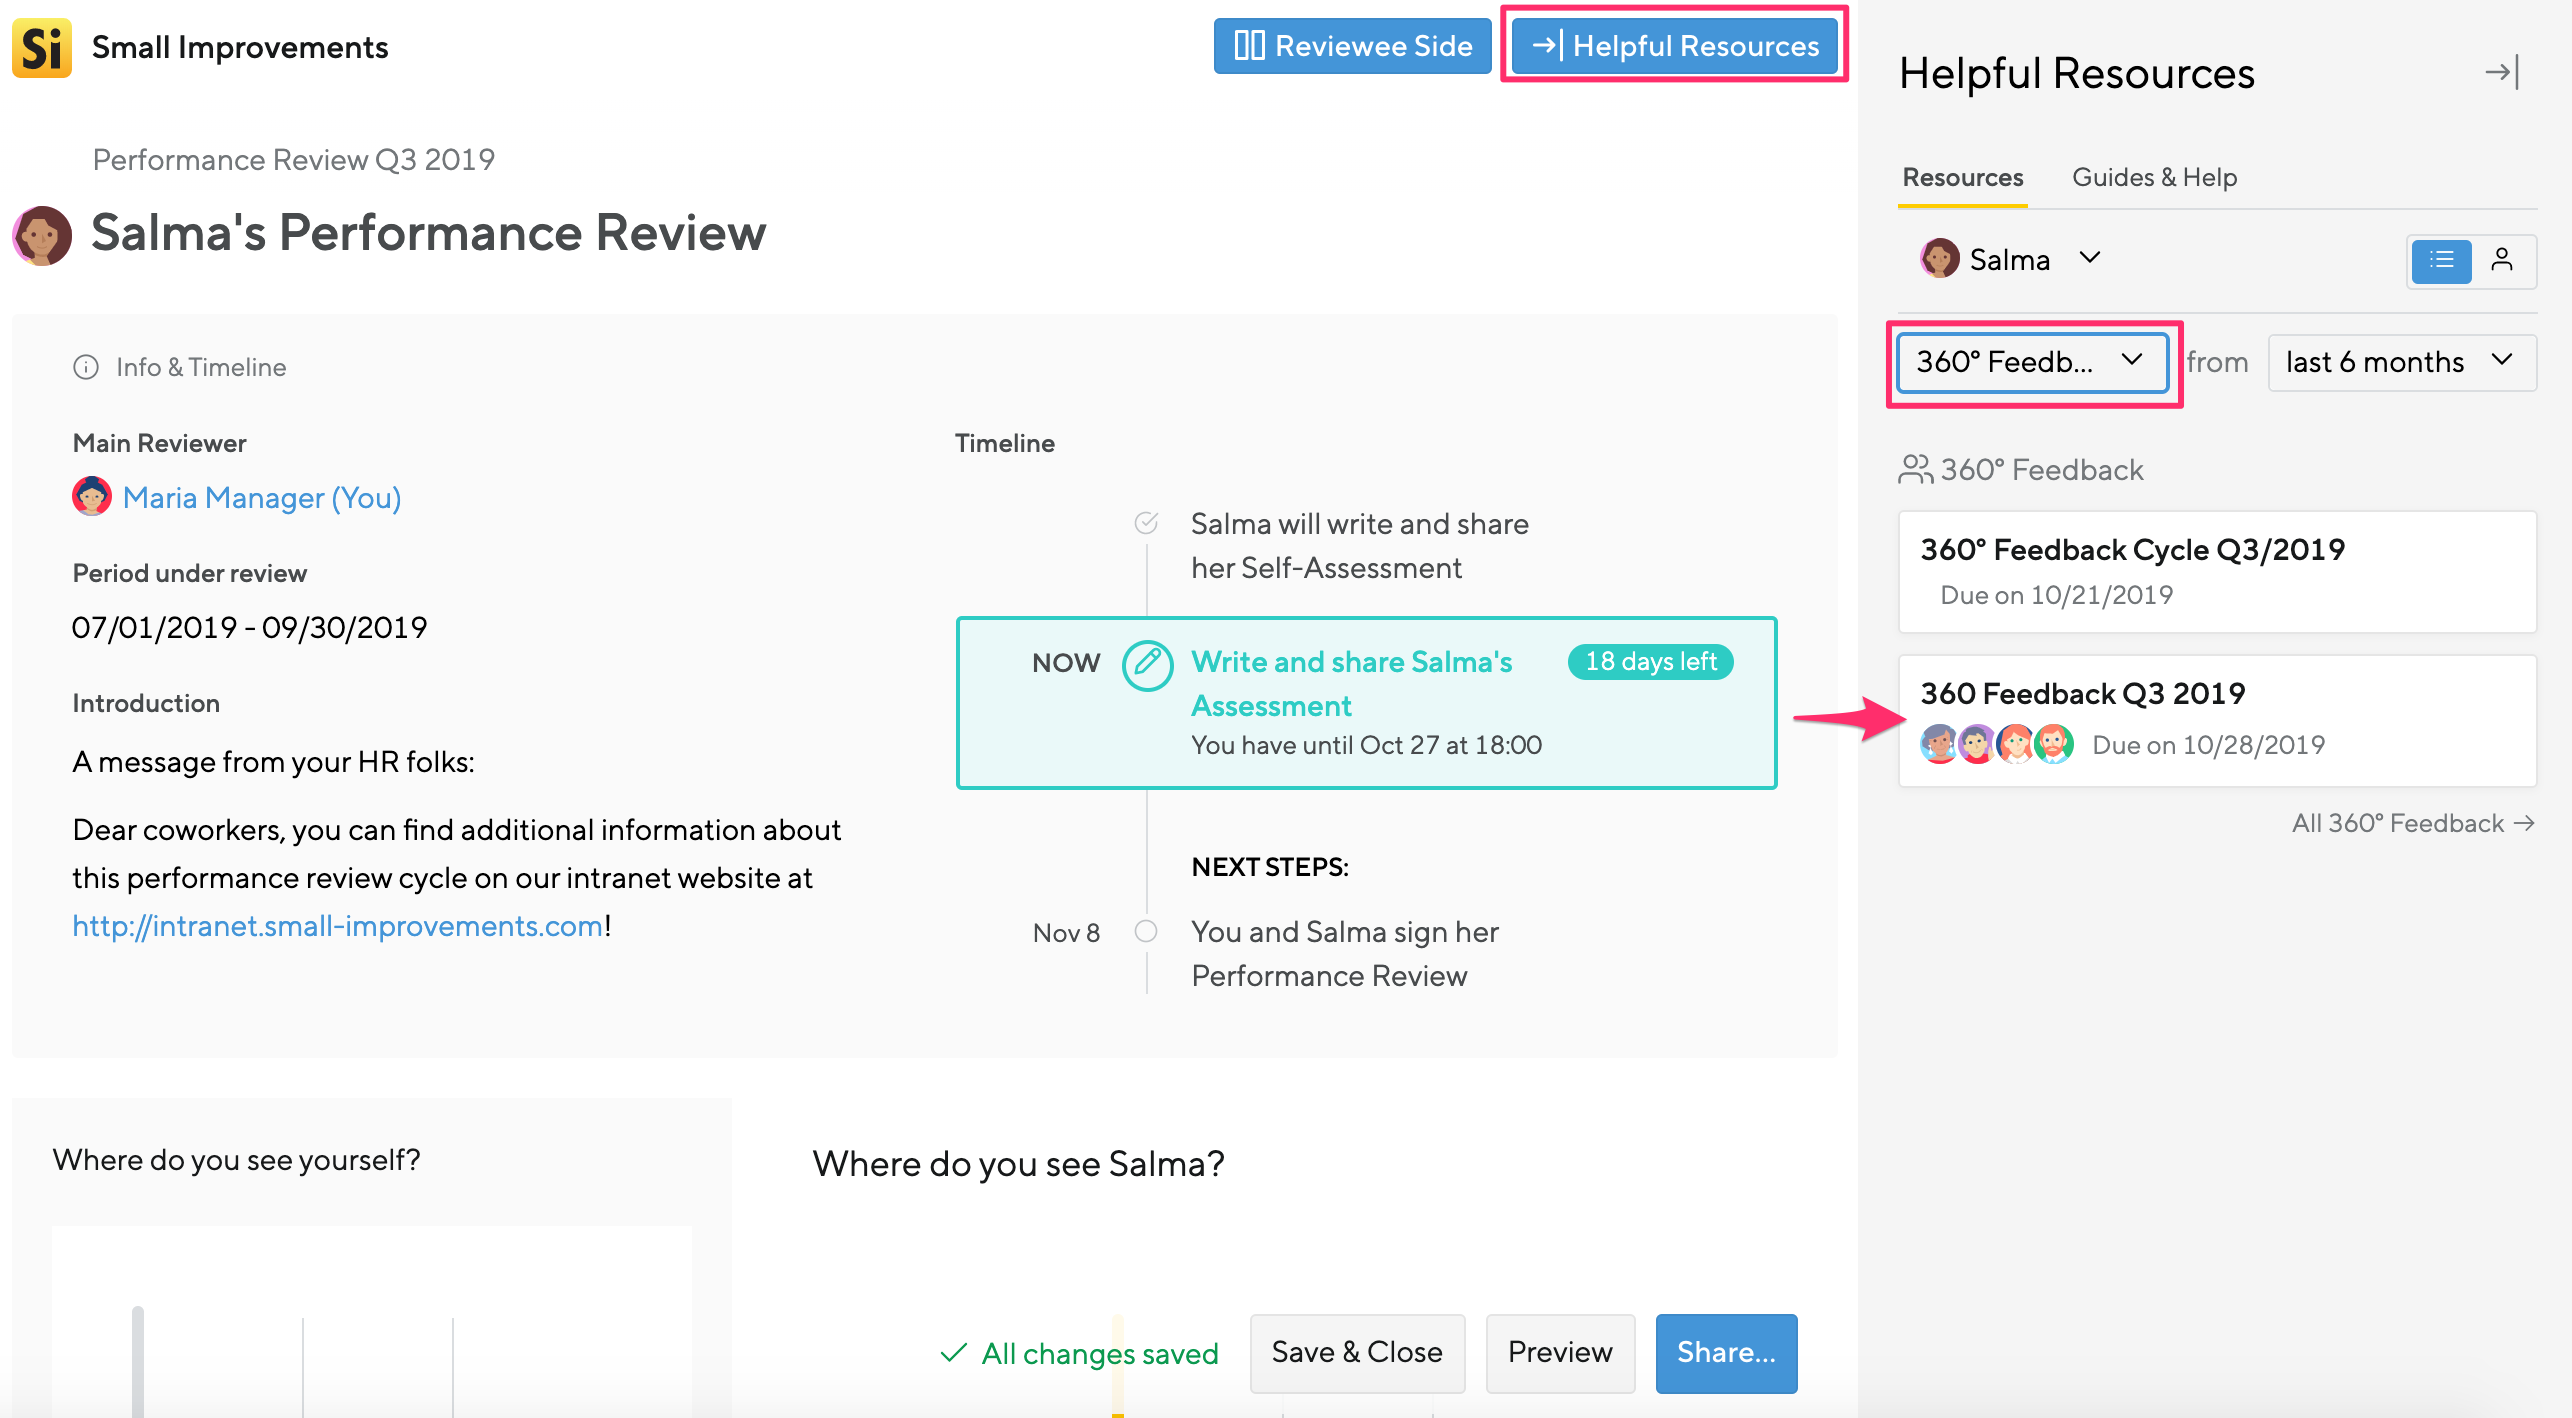Click the Small Improvements Si logo

[x=42, y=47]
